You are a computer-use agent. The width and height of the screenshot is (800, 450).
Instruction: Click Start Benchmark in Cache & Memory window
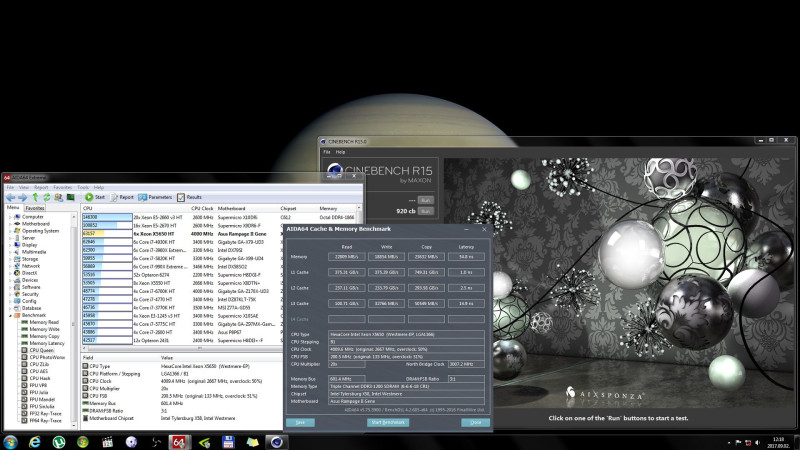(388, 422)
